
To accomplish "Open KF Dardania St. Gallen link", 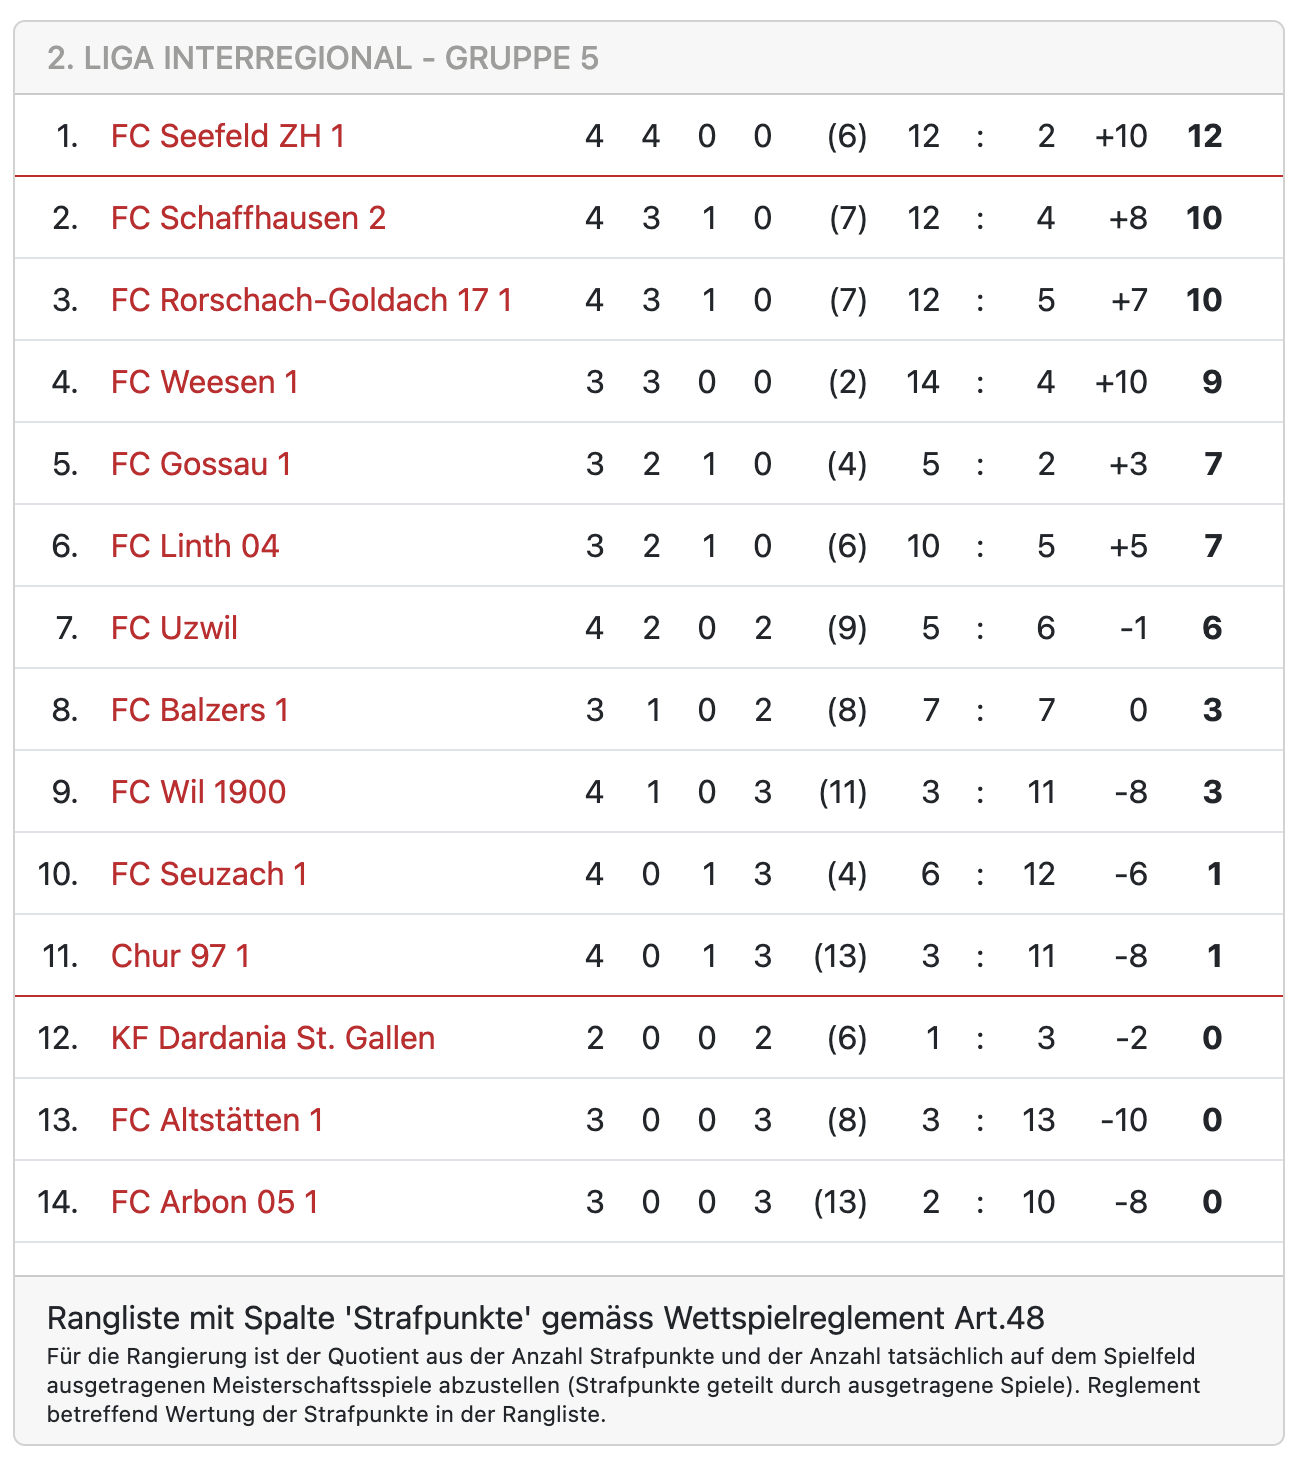I will [273, 1038].
